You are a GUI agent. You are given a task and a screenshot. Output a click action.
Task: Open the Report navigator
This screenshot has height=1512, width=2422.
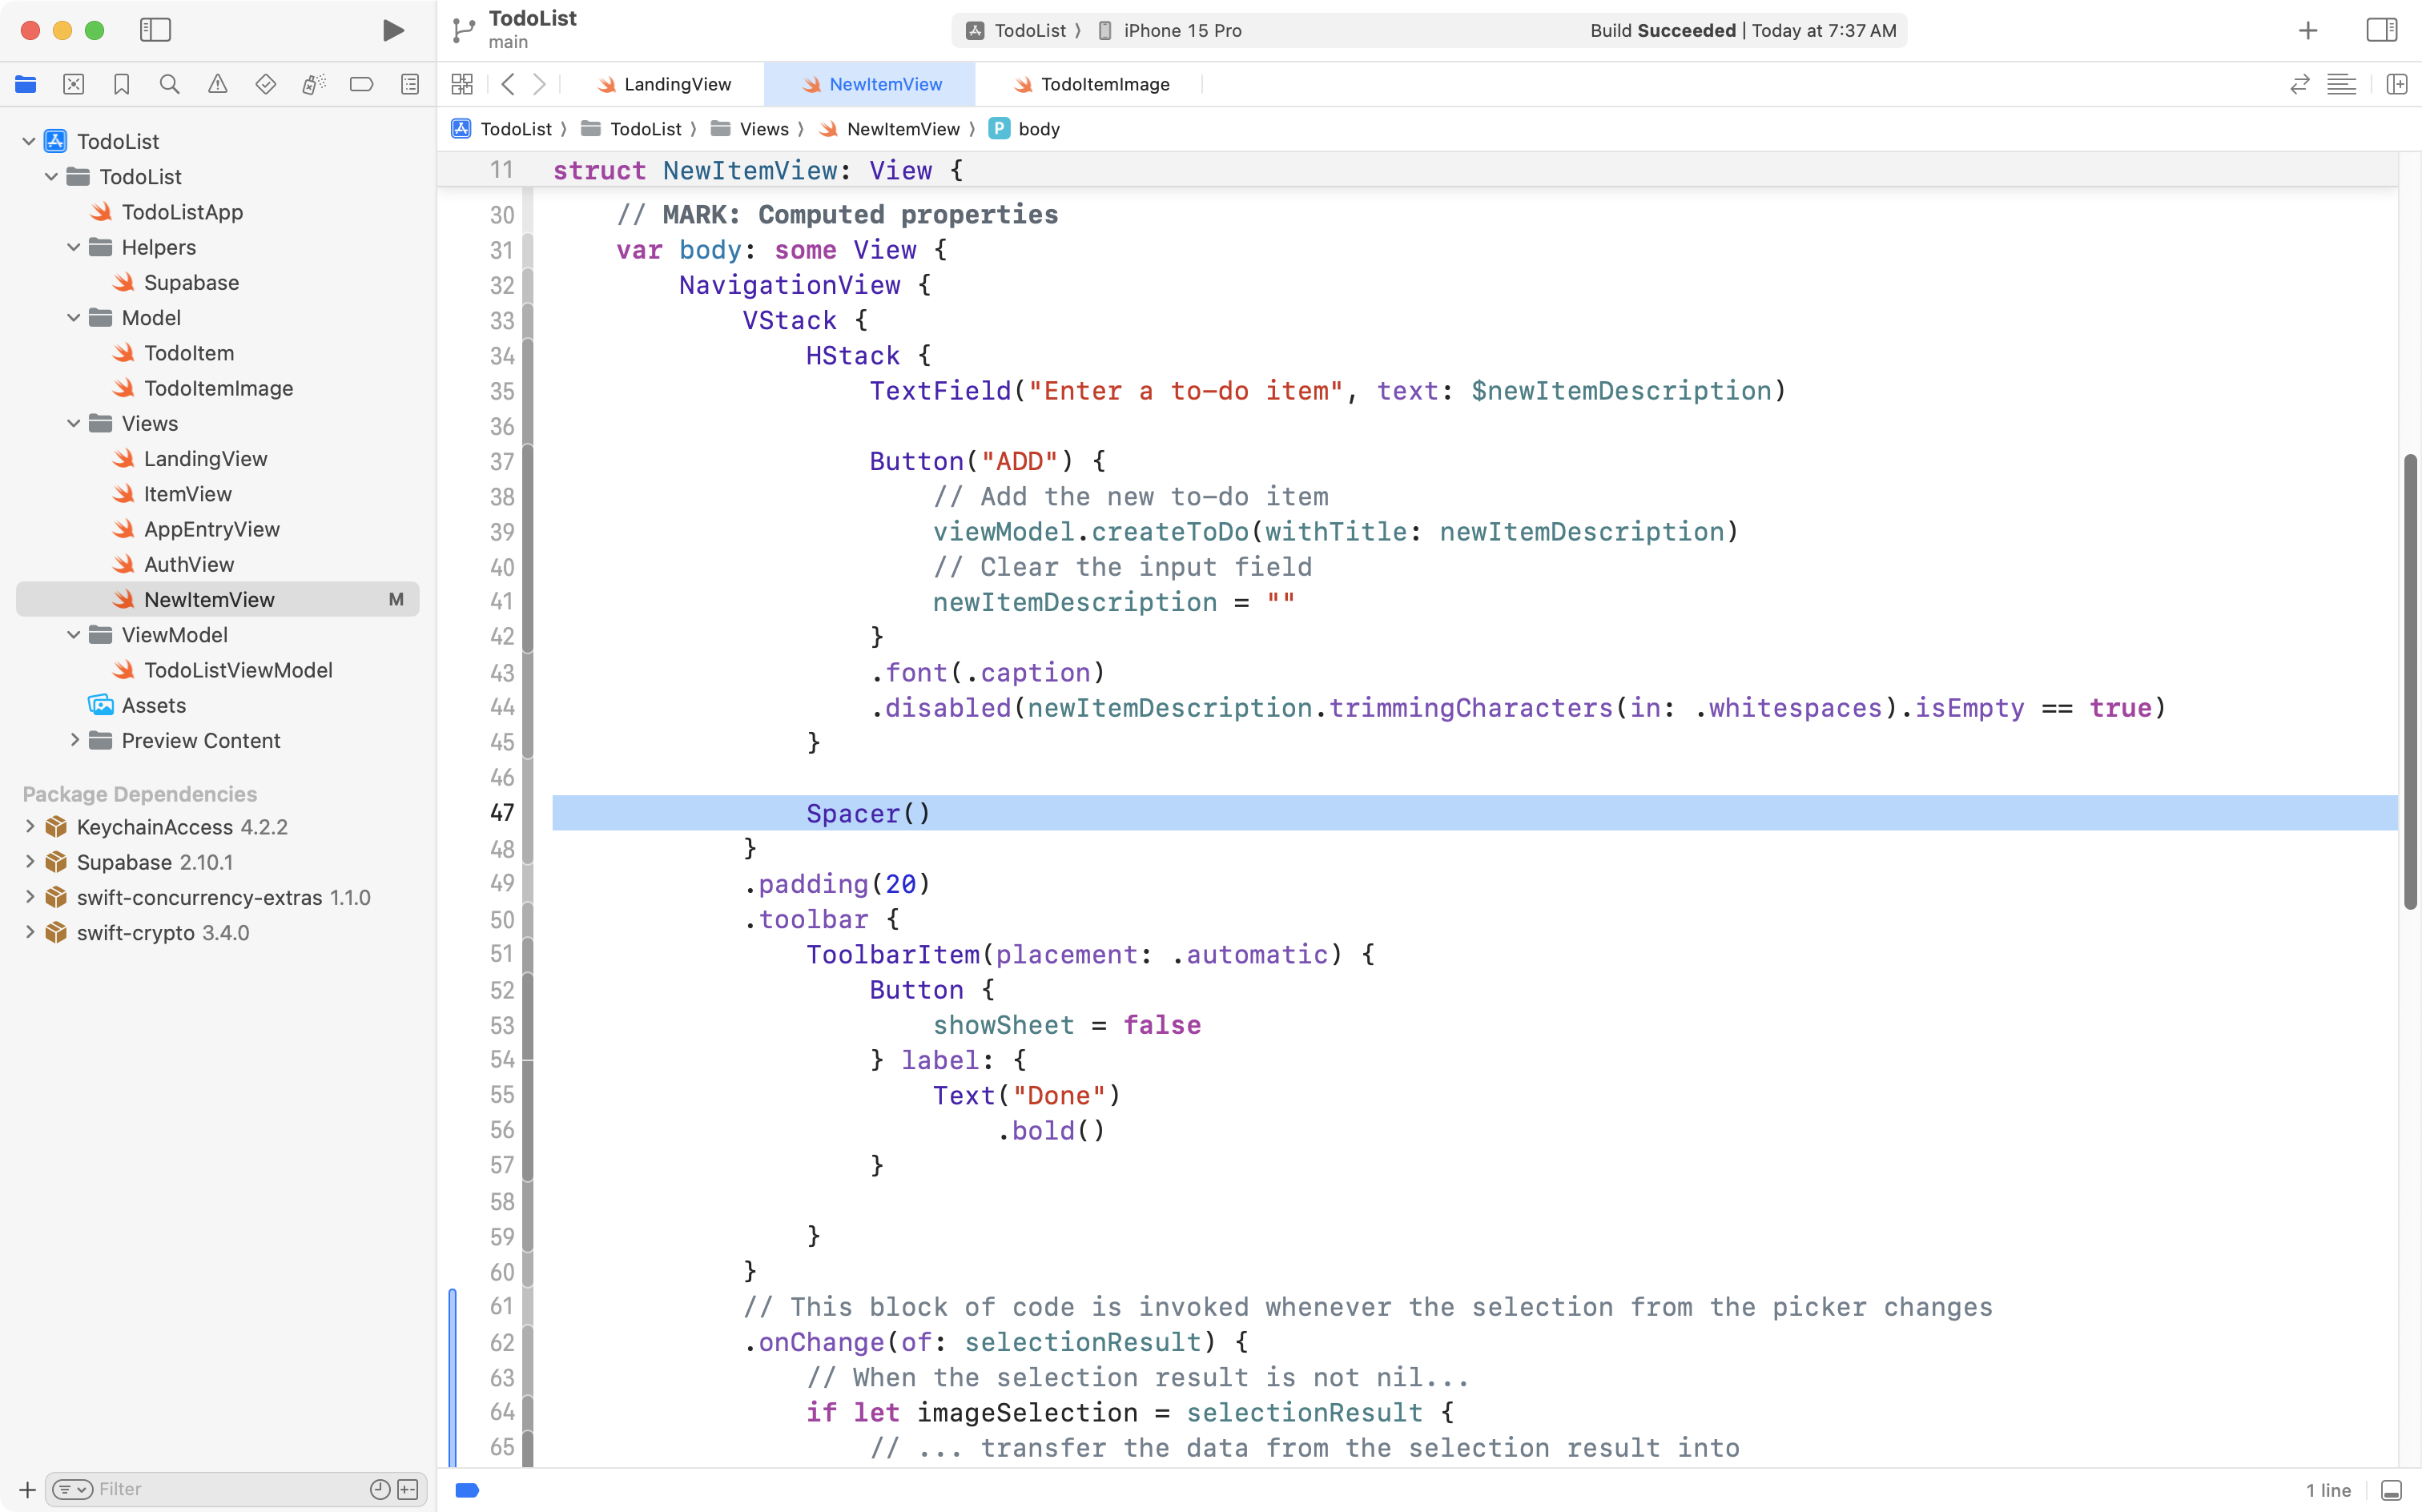[x=410, y=84]
